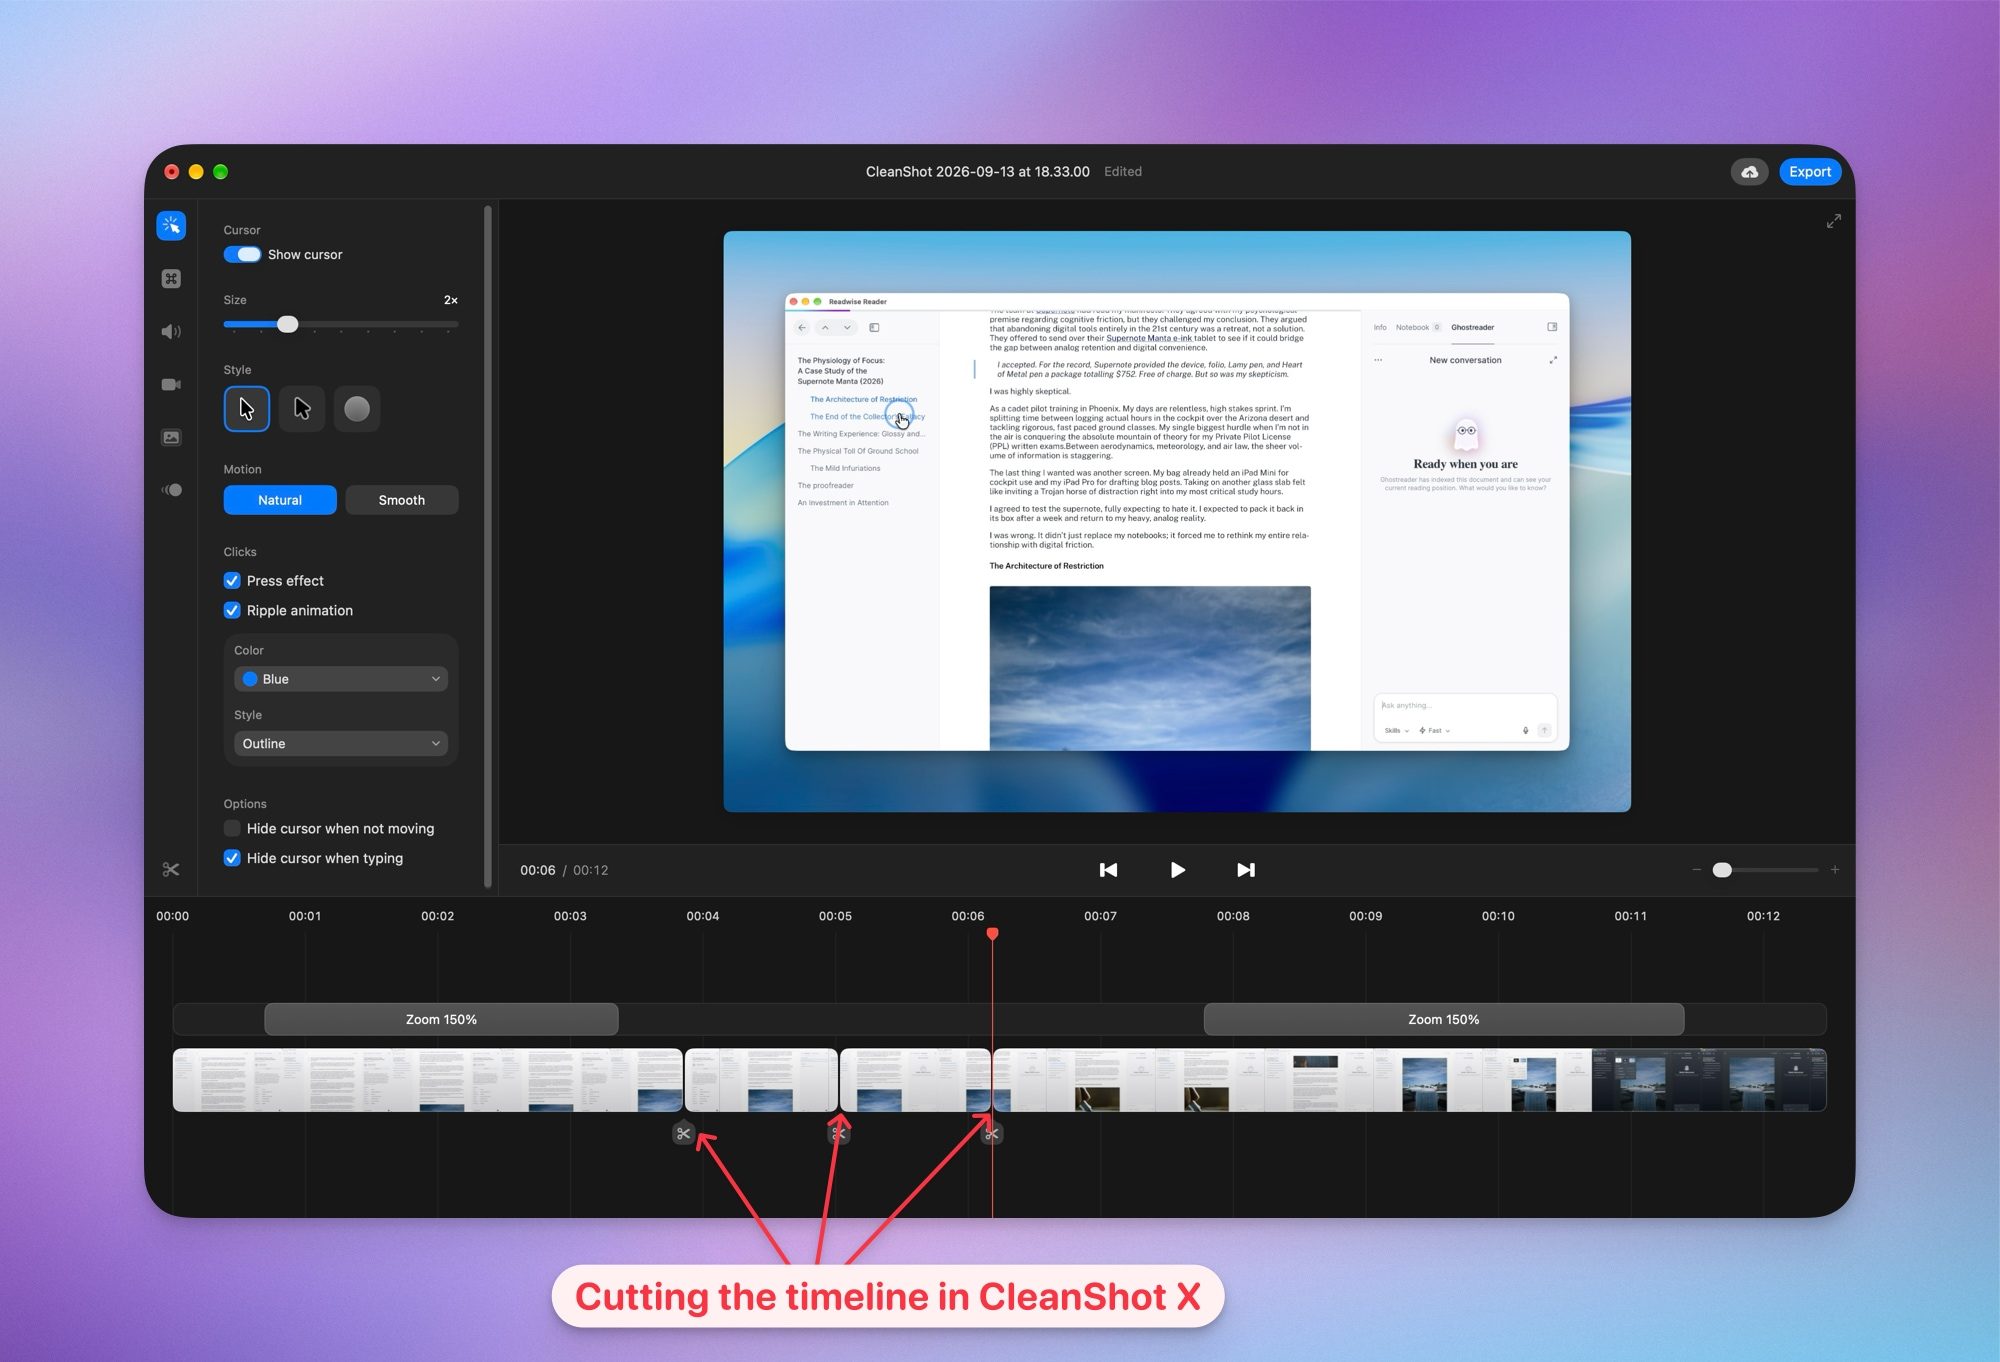Viewport: 2000px width, 1362px height.
Task: Click the Export button
Action: (x=1810, y=172)
